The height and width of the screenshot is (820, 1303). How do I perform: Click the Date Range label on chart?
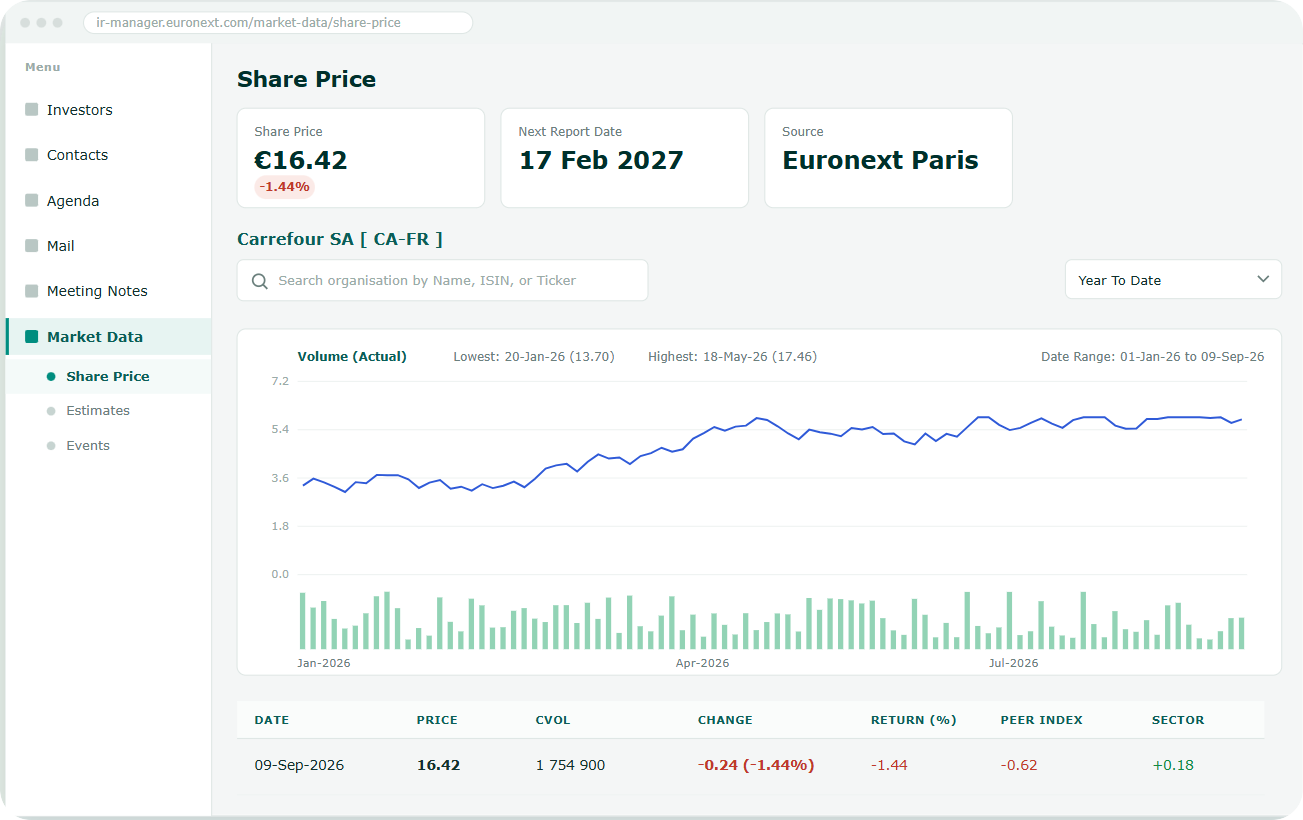[x=1153, y=357]
